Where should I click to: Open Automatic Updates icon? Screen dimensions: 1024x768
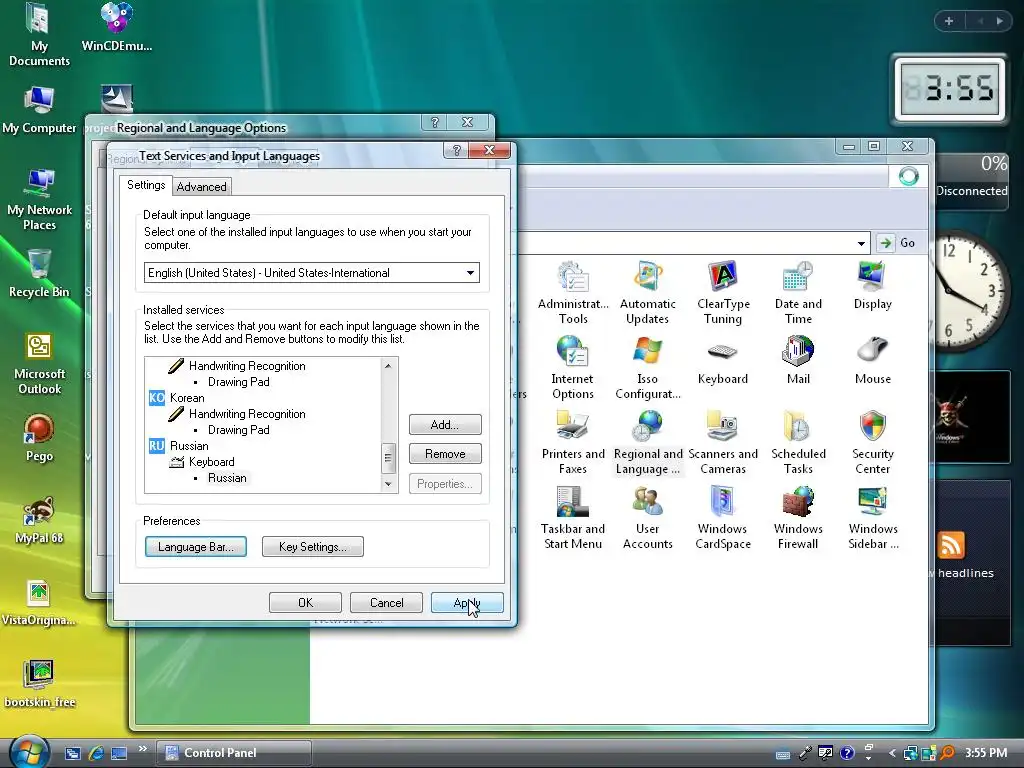tap(647, 293)
